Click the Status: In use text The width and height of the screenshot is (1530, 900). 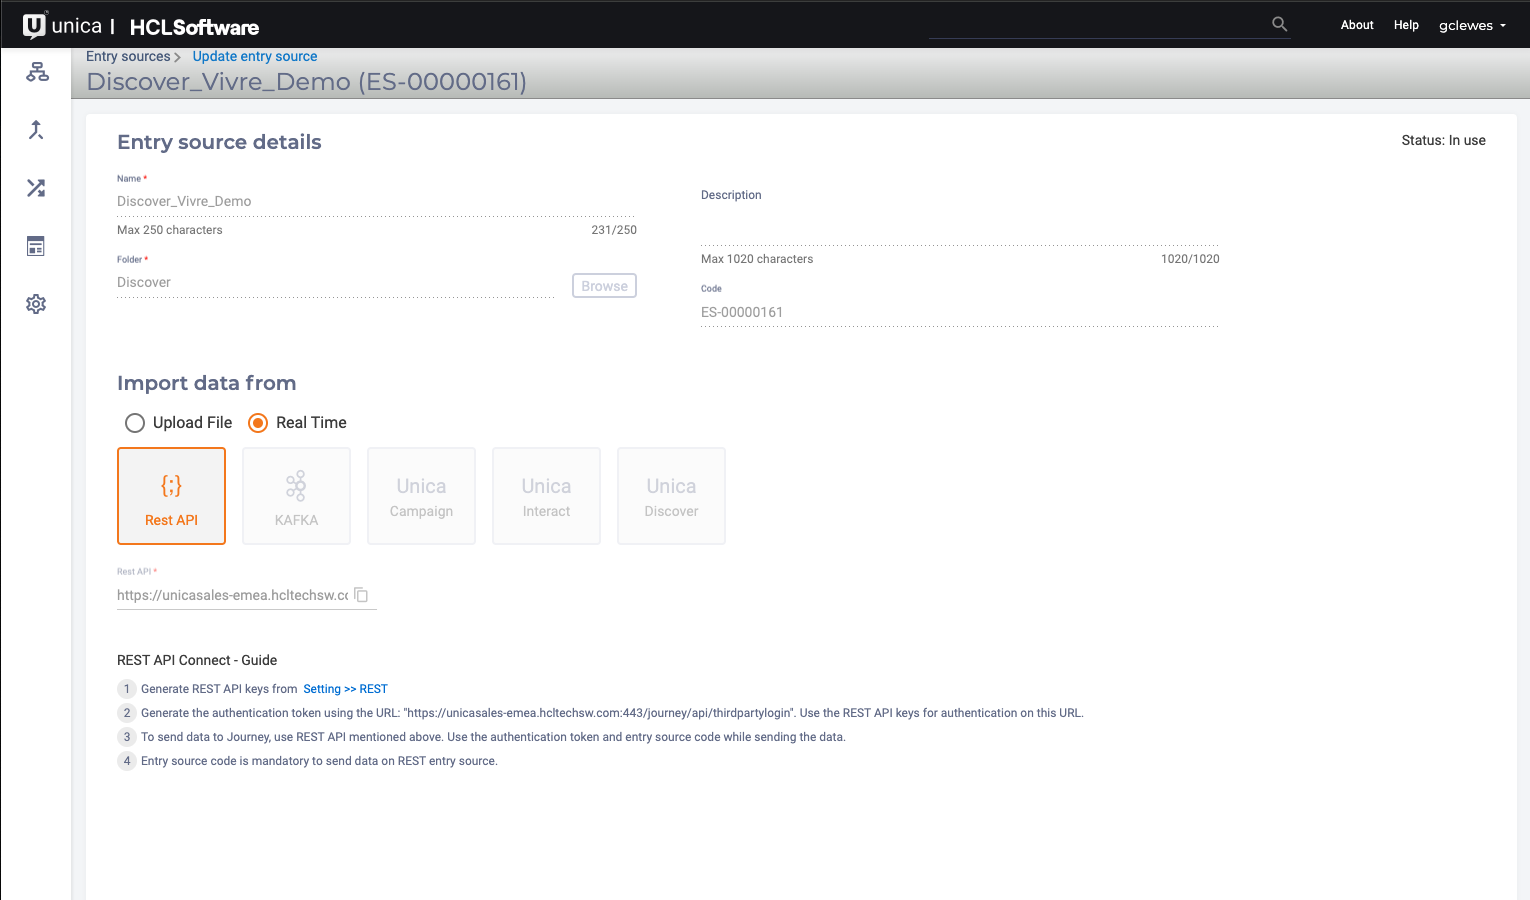click(1443, 141)
